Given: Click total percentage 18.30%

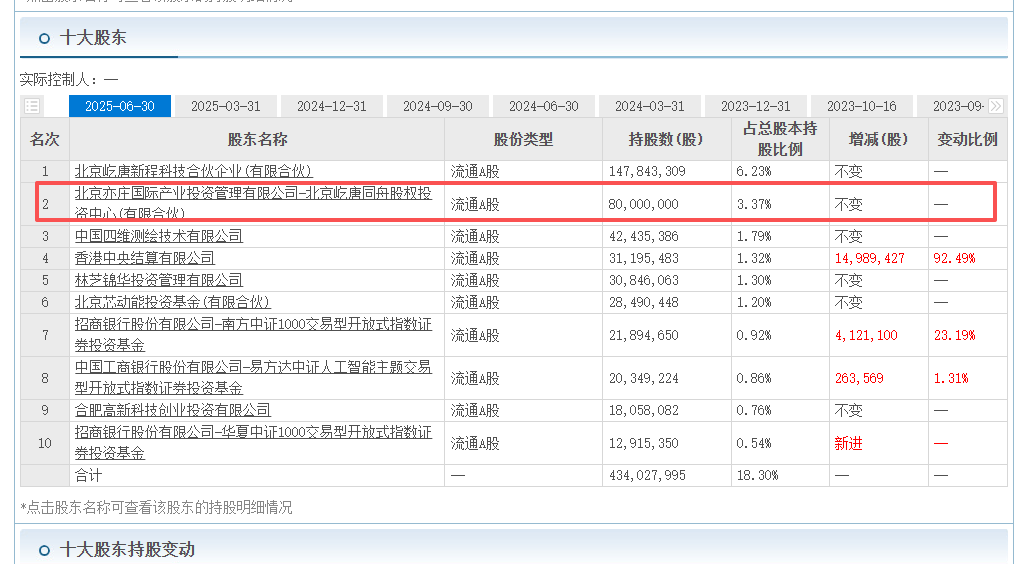Looking at the screenshot, I should pyautogui.click(x=757, y=475).
